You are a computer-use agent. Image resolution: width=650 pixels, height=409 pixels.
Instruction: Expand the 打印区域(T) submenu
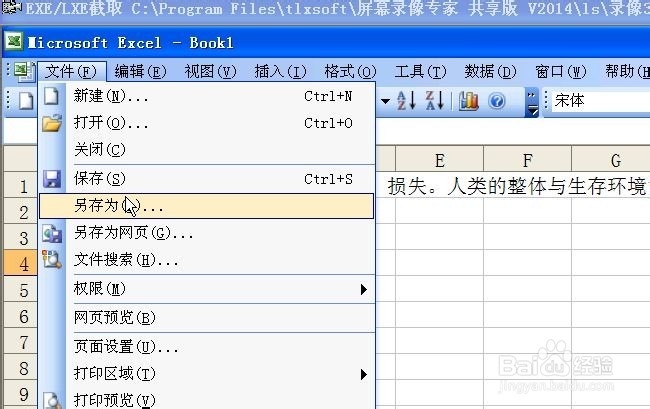207,374
